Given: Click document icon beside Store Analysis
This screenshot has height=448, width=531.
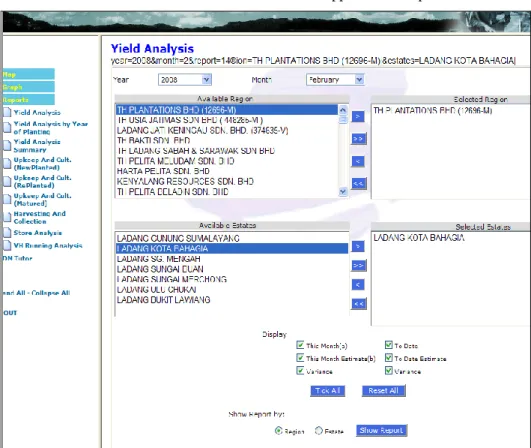Looking at the screenshot, I should (7, 233).
